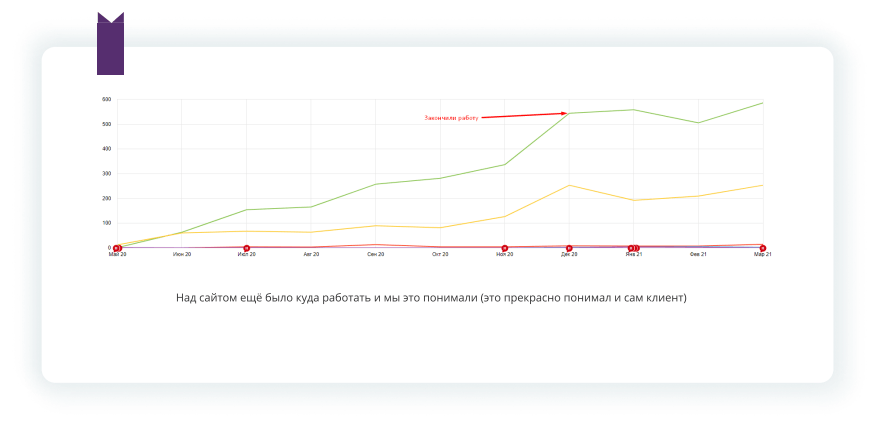Click the green line's point at Мар 21
The image size is (887, 432).
click(x=762, y=103)
